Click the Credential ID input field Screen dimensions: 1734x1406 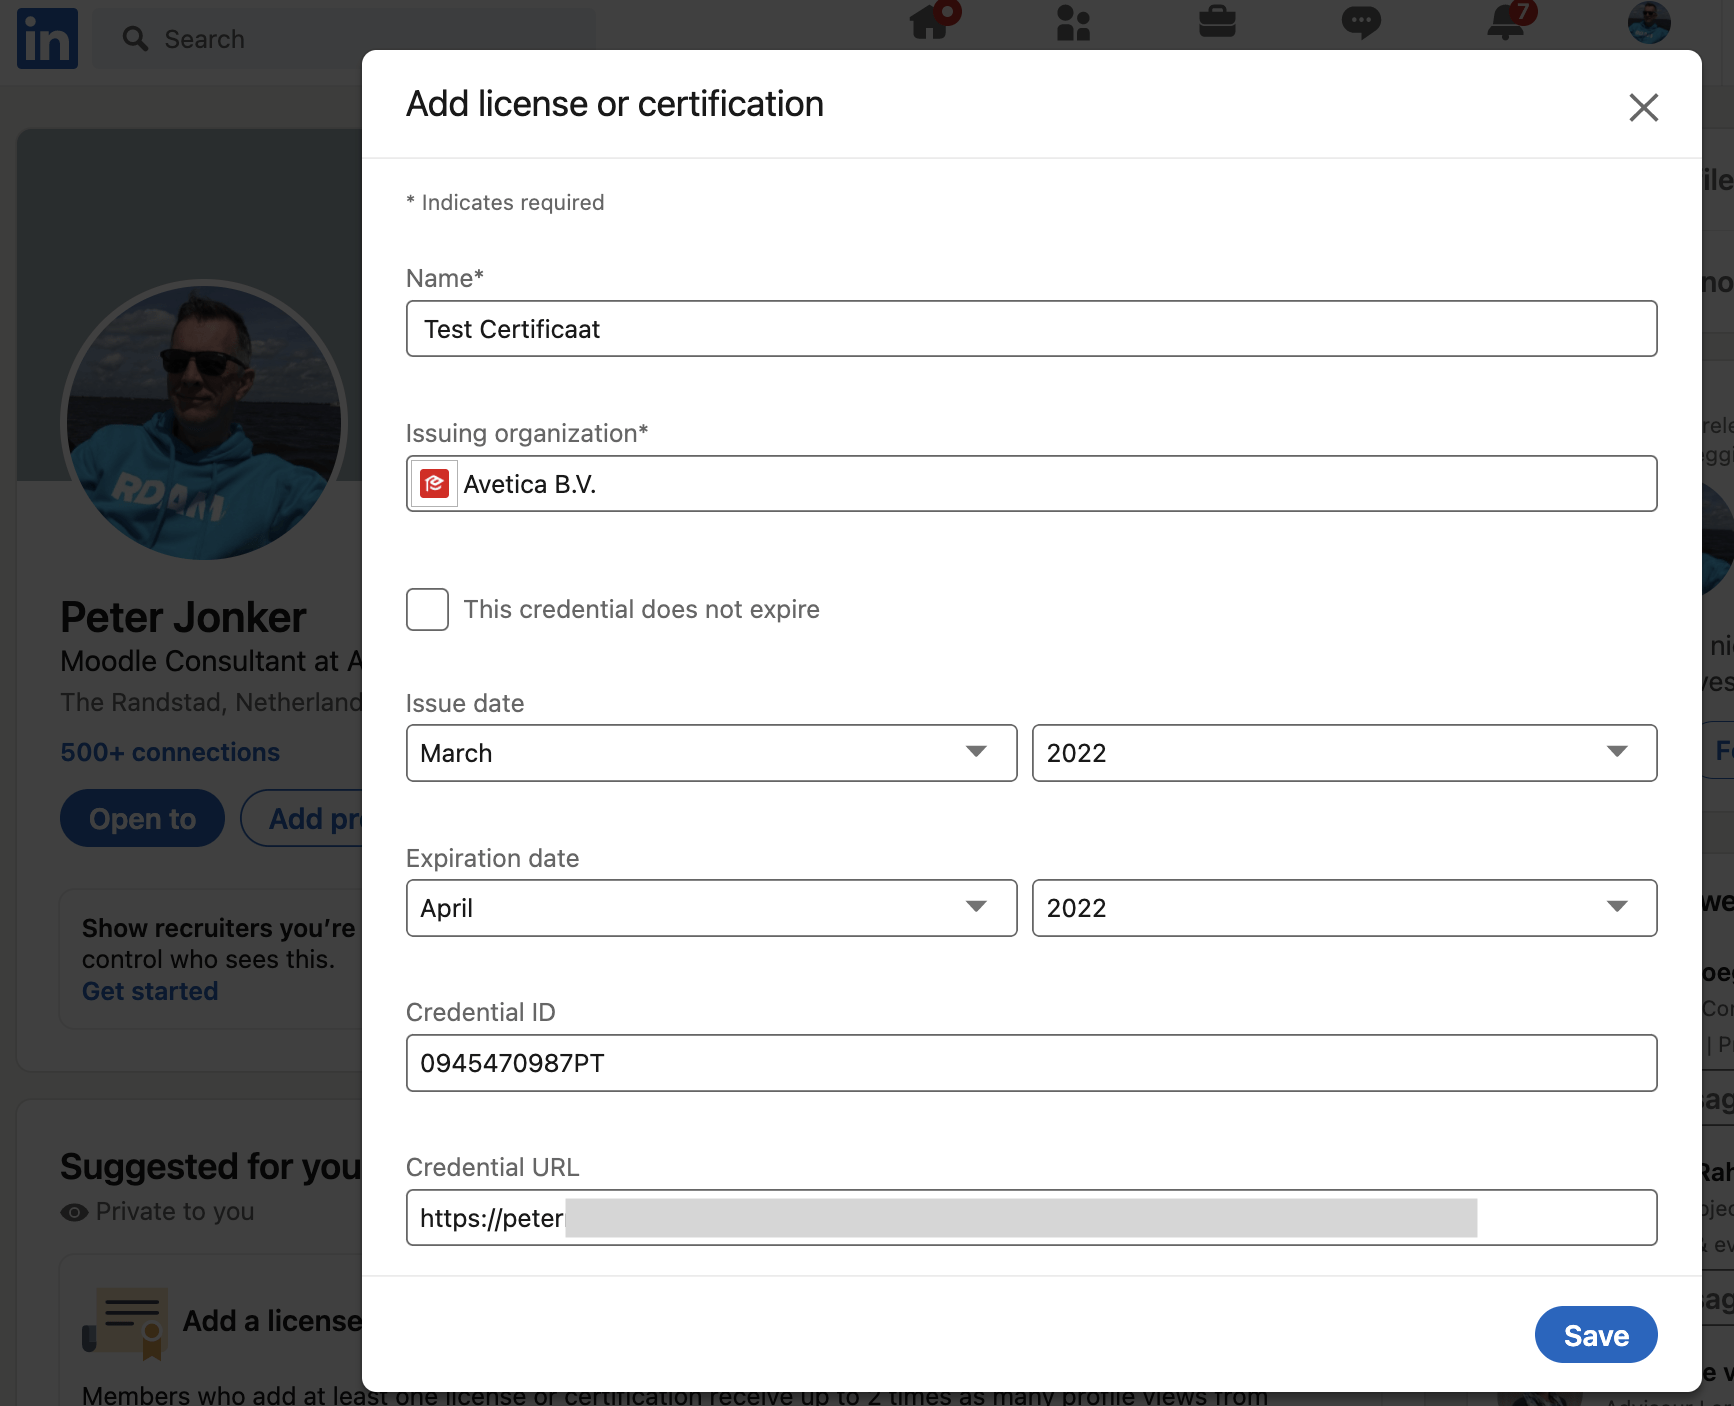pyautogui.click(x=1032, y=1063)
